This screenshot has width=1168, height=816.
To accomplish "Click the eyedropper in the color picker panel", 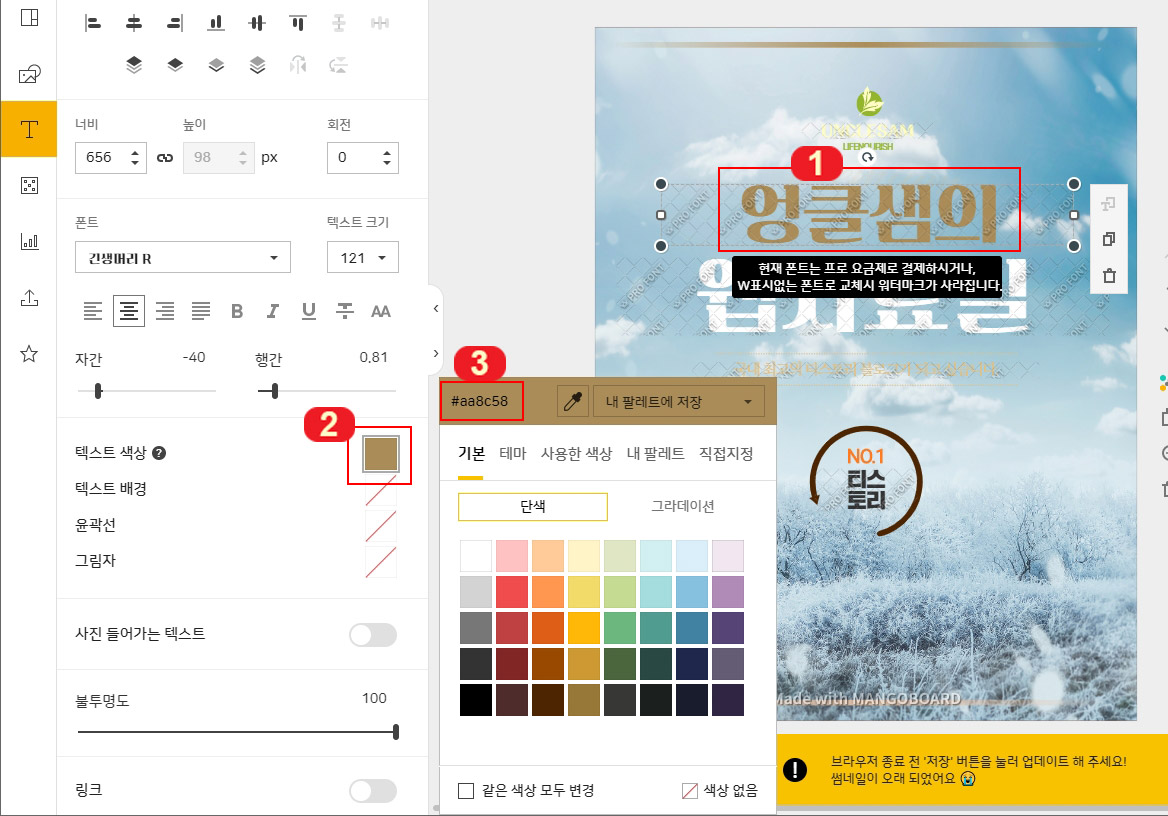I will (573, 400).
